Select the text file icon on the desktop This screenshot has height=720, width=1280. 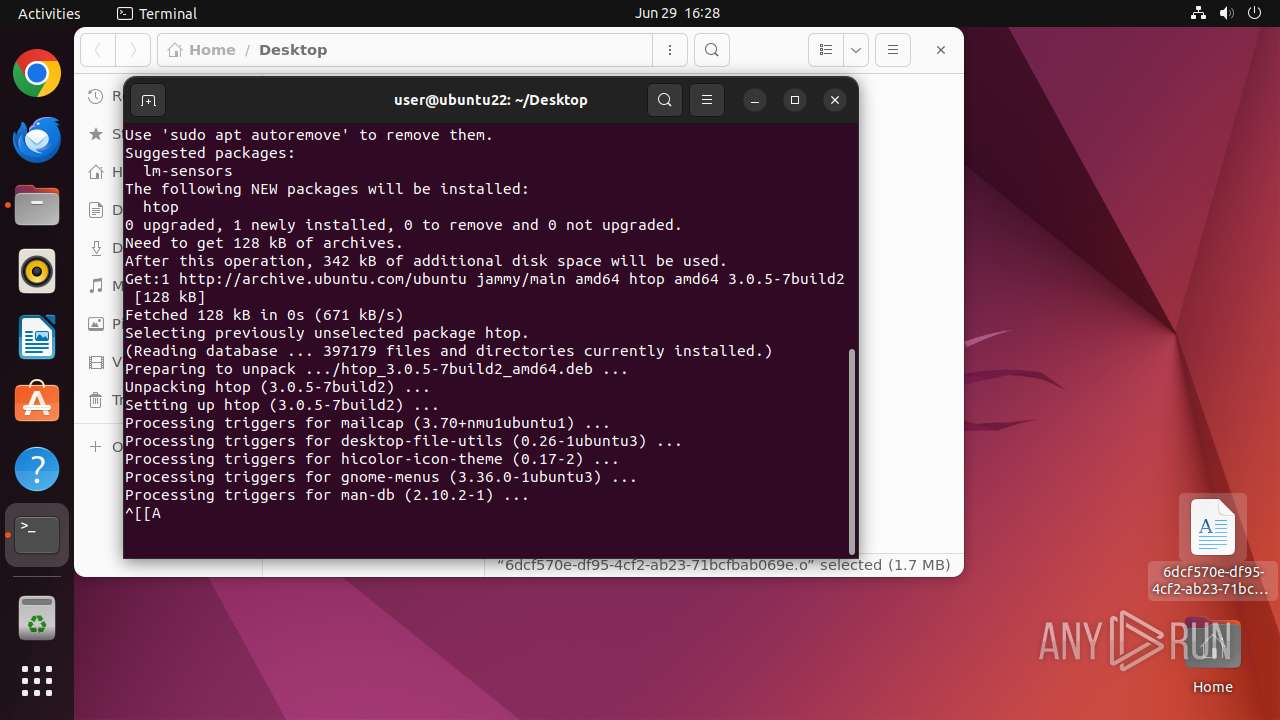pos(1213,527)
